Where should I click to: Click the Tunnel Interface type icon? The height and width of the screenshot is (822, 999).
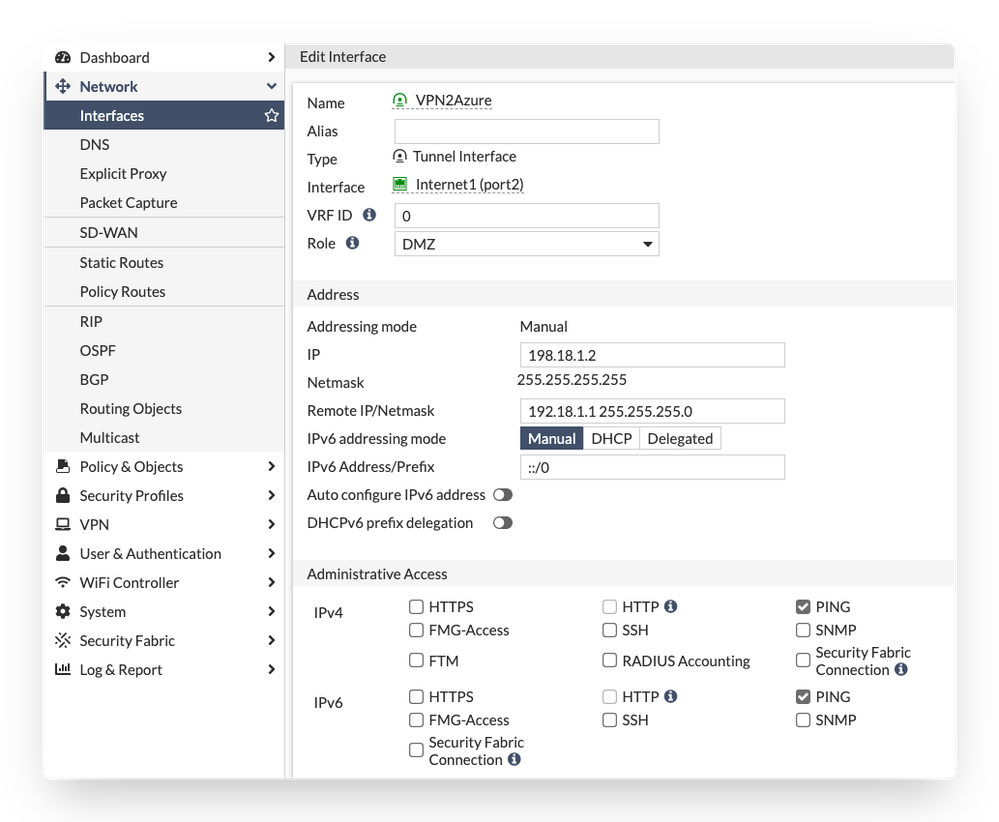tap(399, 156)
